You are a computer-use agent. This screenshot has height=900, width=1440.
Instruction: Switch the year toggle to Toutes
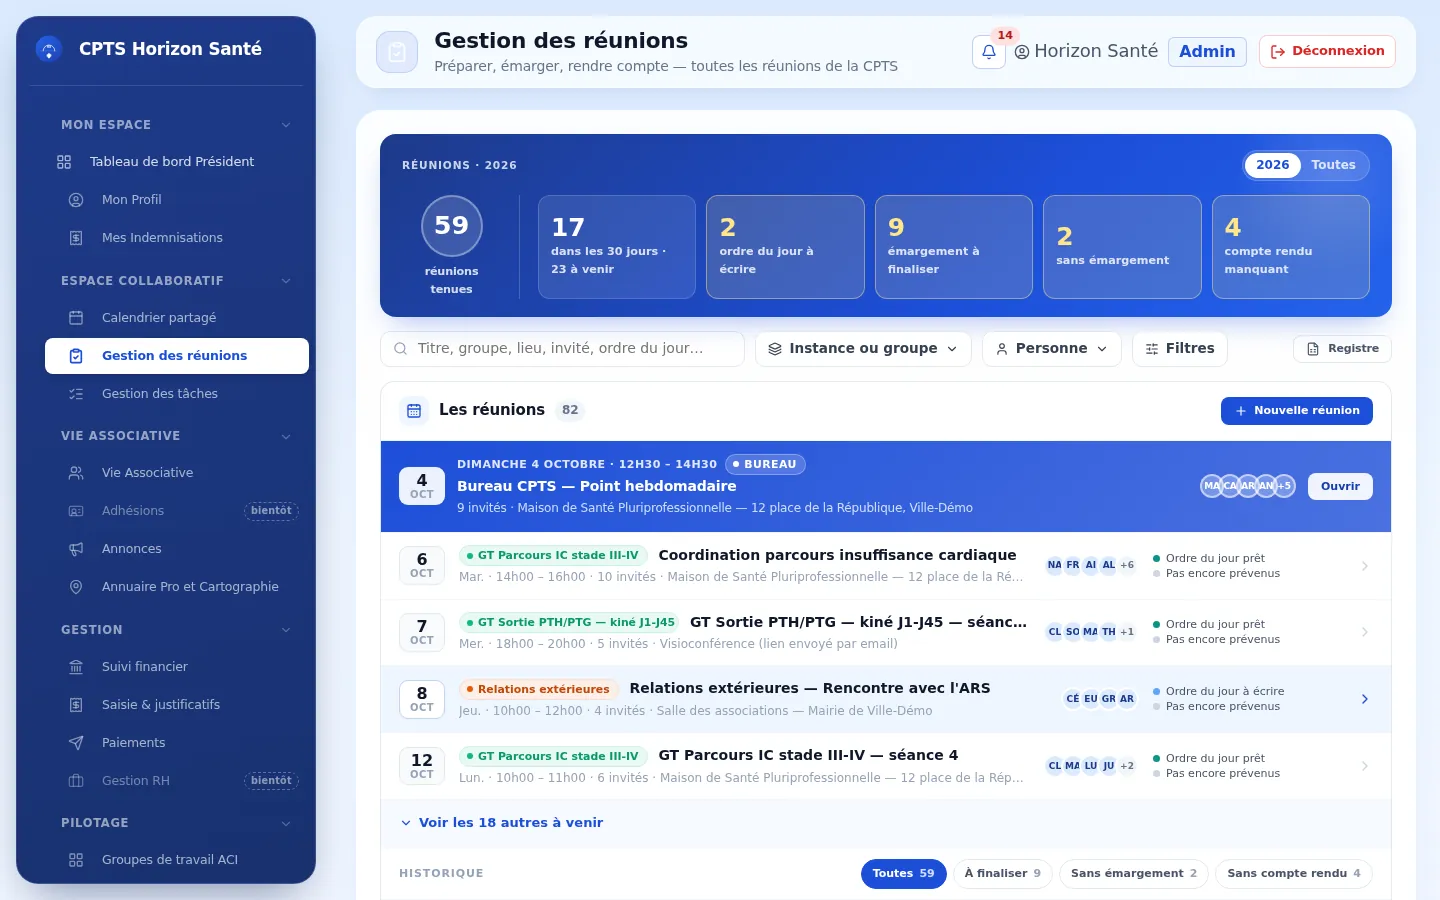coord(1333,165)
